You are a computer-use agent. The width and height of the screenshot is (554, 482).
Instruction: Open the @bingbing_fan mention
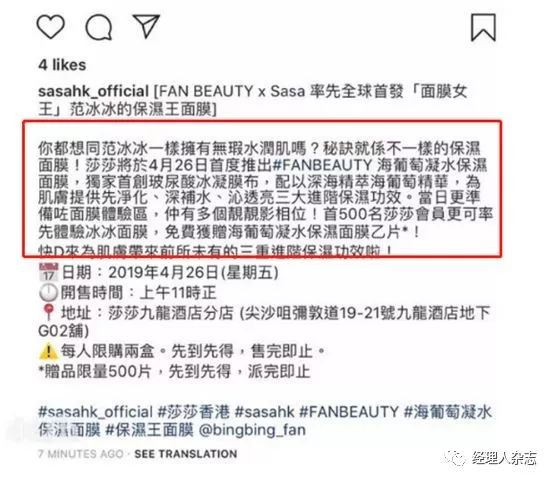coord(252,430)
